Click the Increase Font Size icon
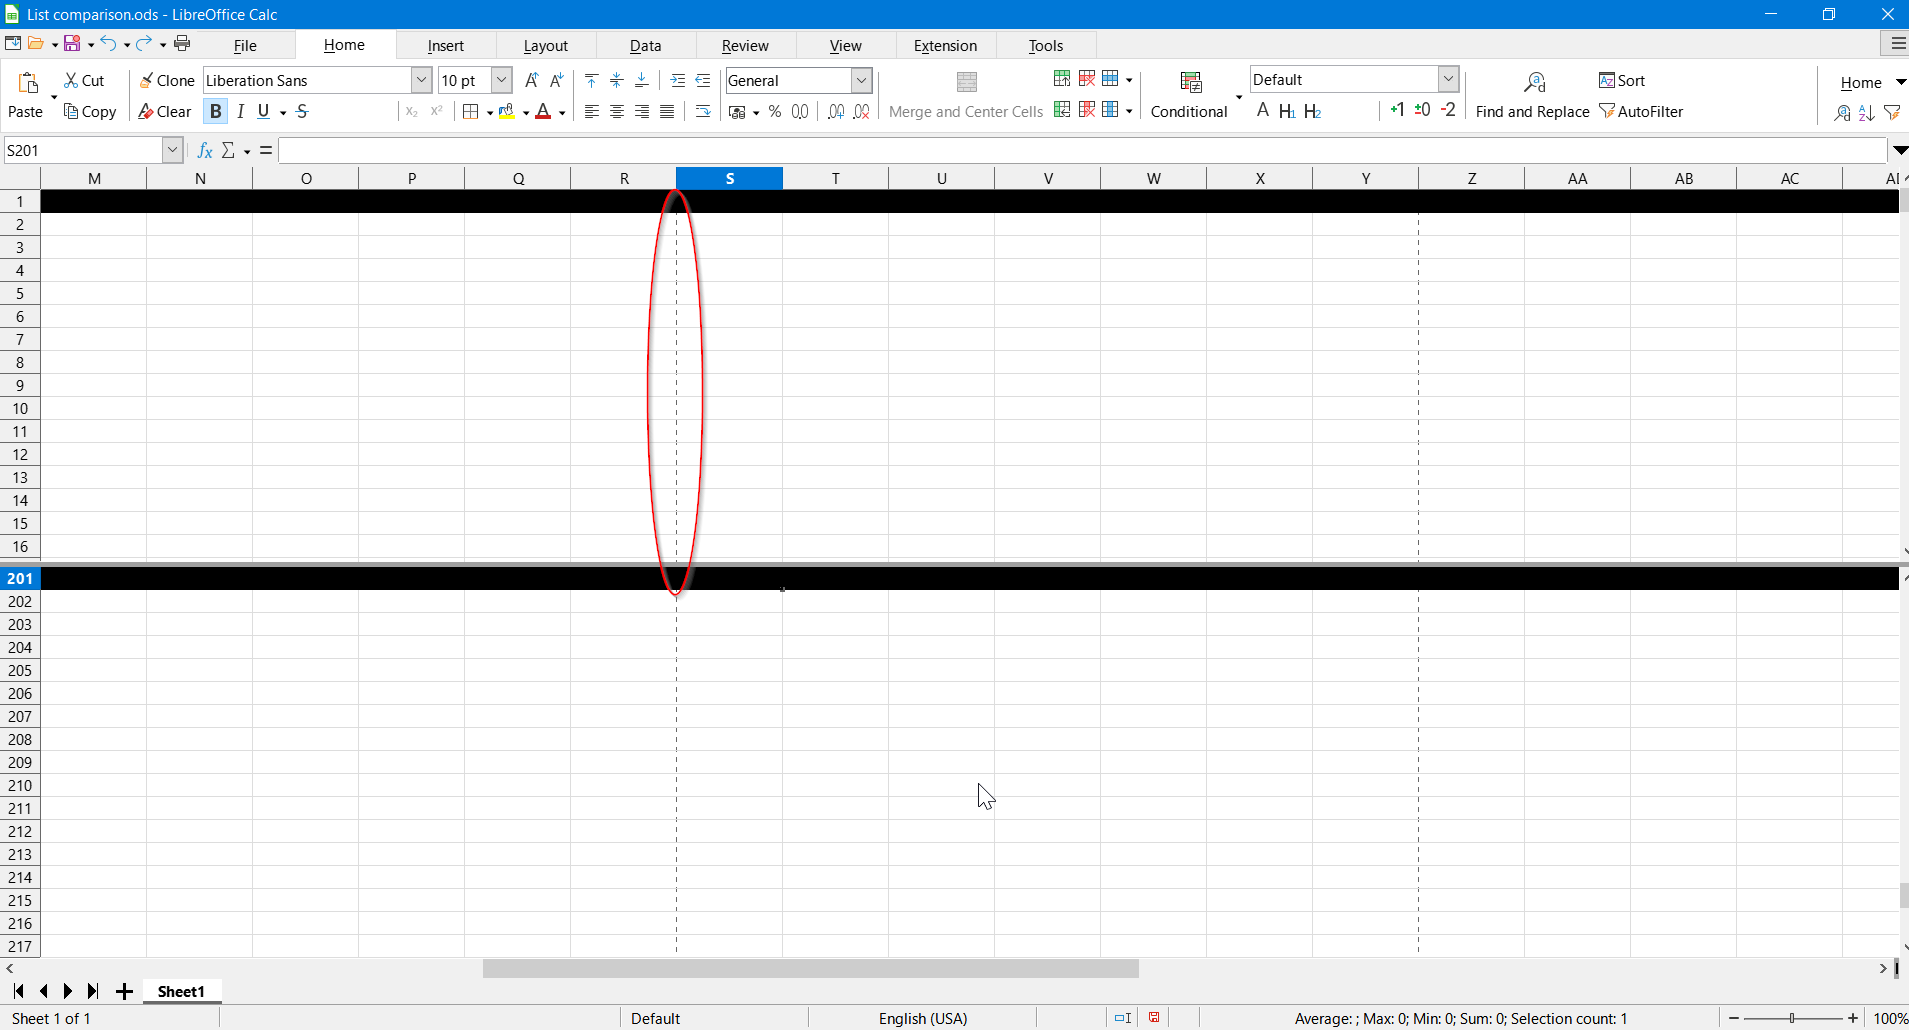The width and height of the screenshot is (1909, 1030). [531, 80]
